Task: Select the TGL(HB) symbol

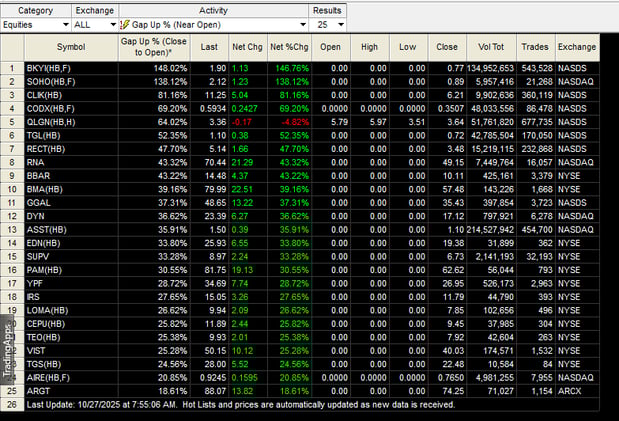Action: (43, 135)
